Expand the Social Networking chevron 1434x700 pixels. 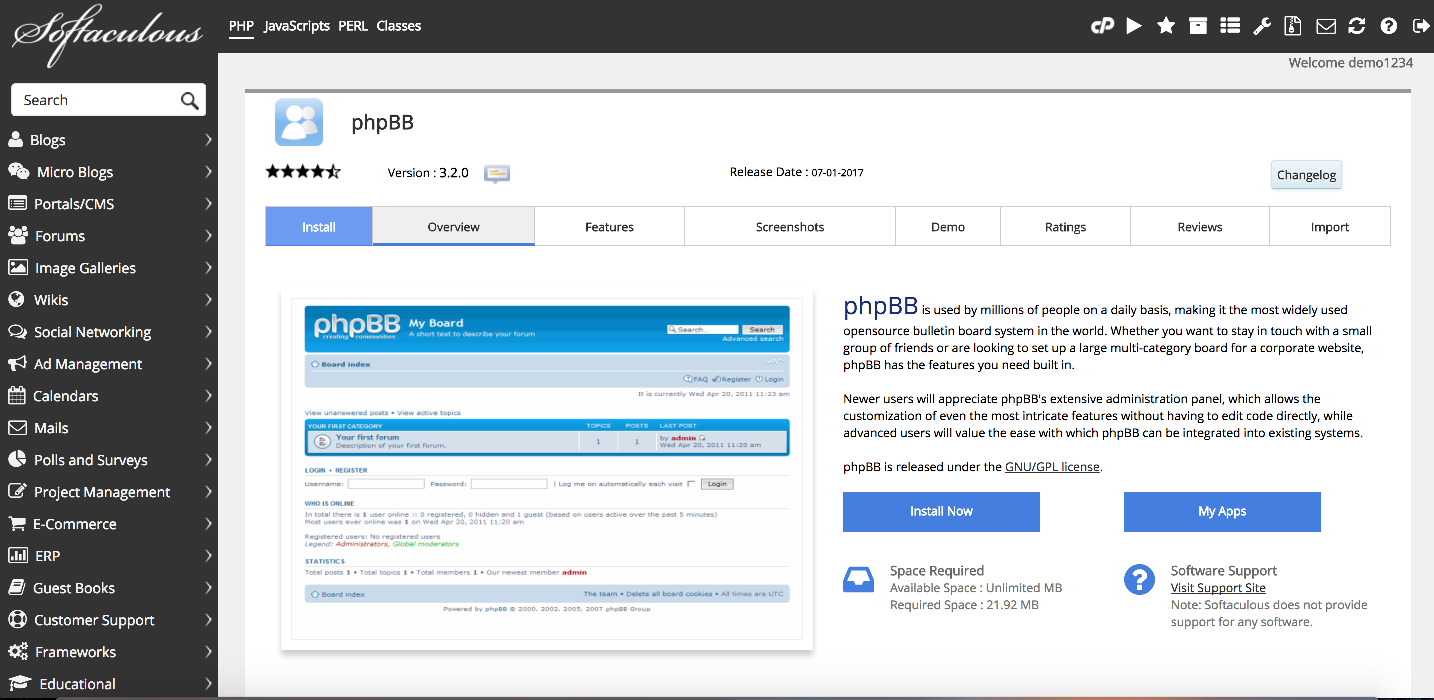point(208,332)
